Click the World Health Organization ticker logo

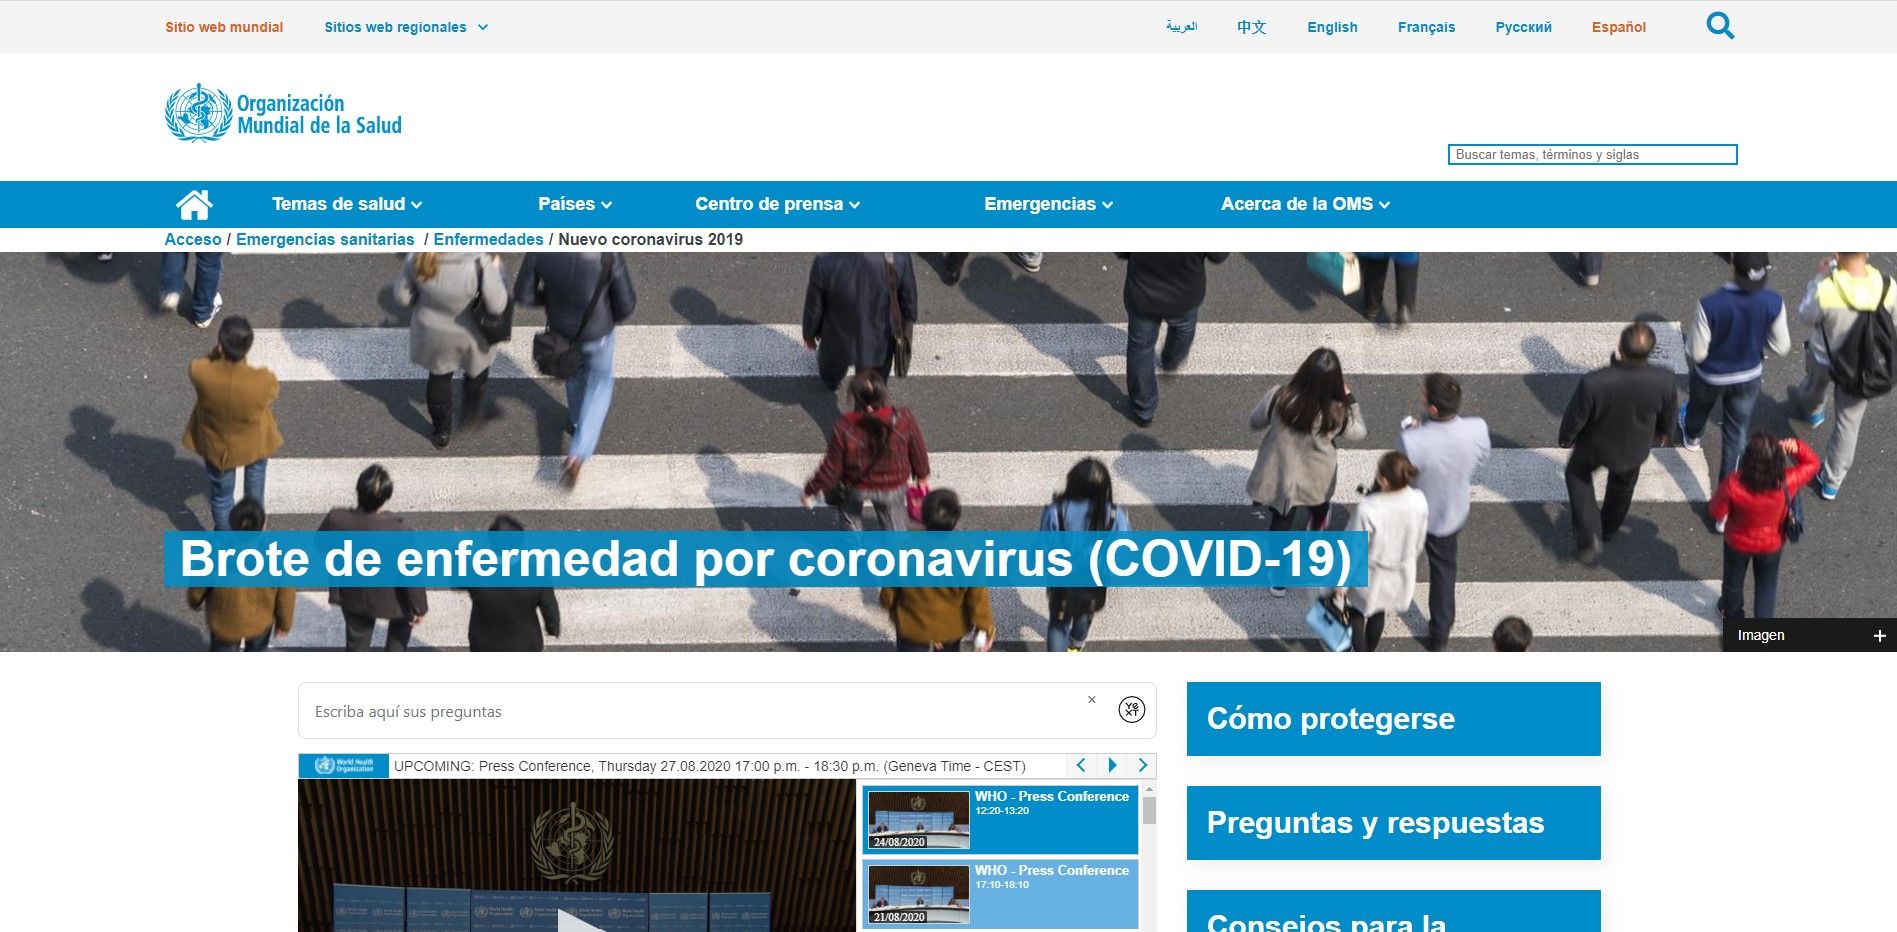point(344,766)
